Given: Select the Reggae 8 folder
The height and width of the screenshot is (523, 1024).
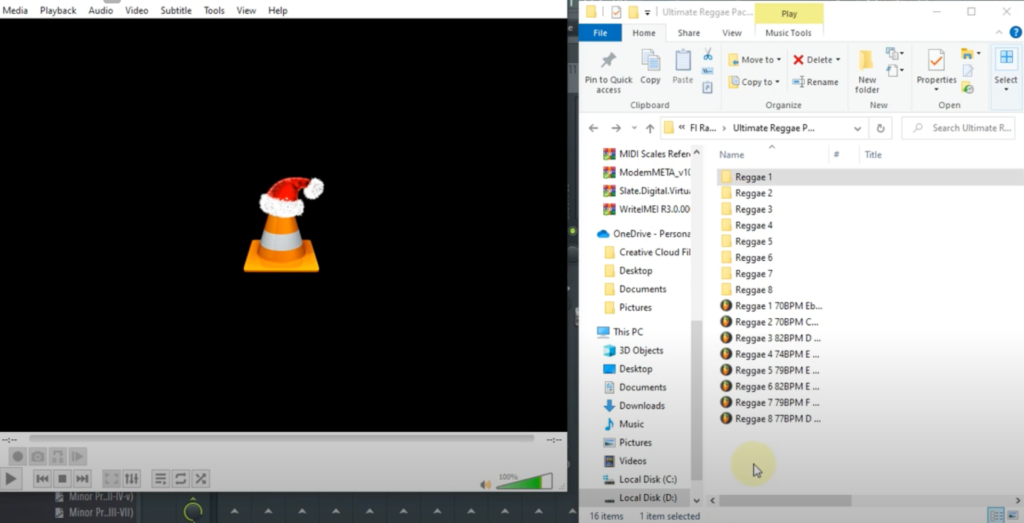Looking at the screenshot, I should click(x=754, y=289).
